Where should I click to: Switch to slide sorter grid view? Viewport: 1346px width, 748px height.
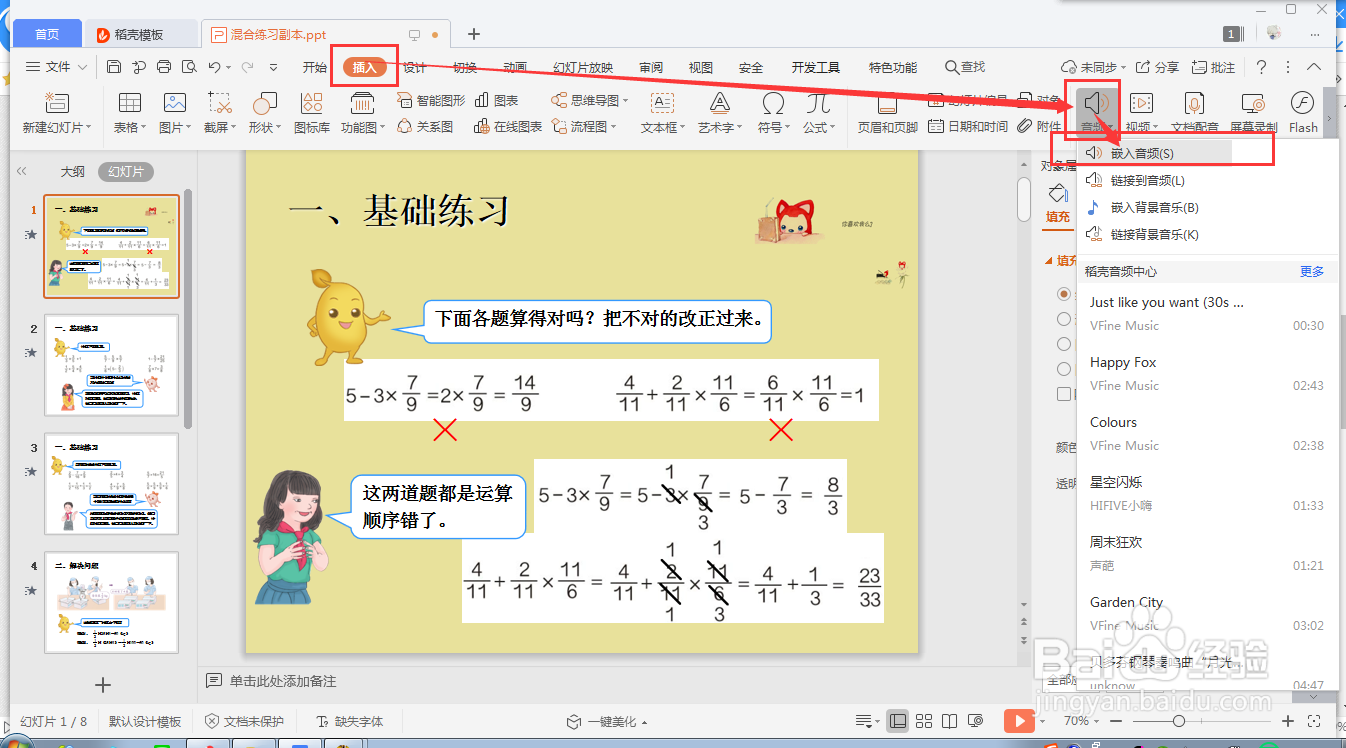(924, 720)
